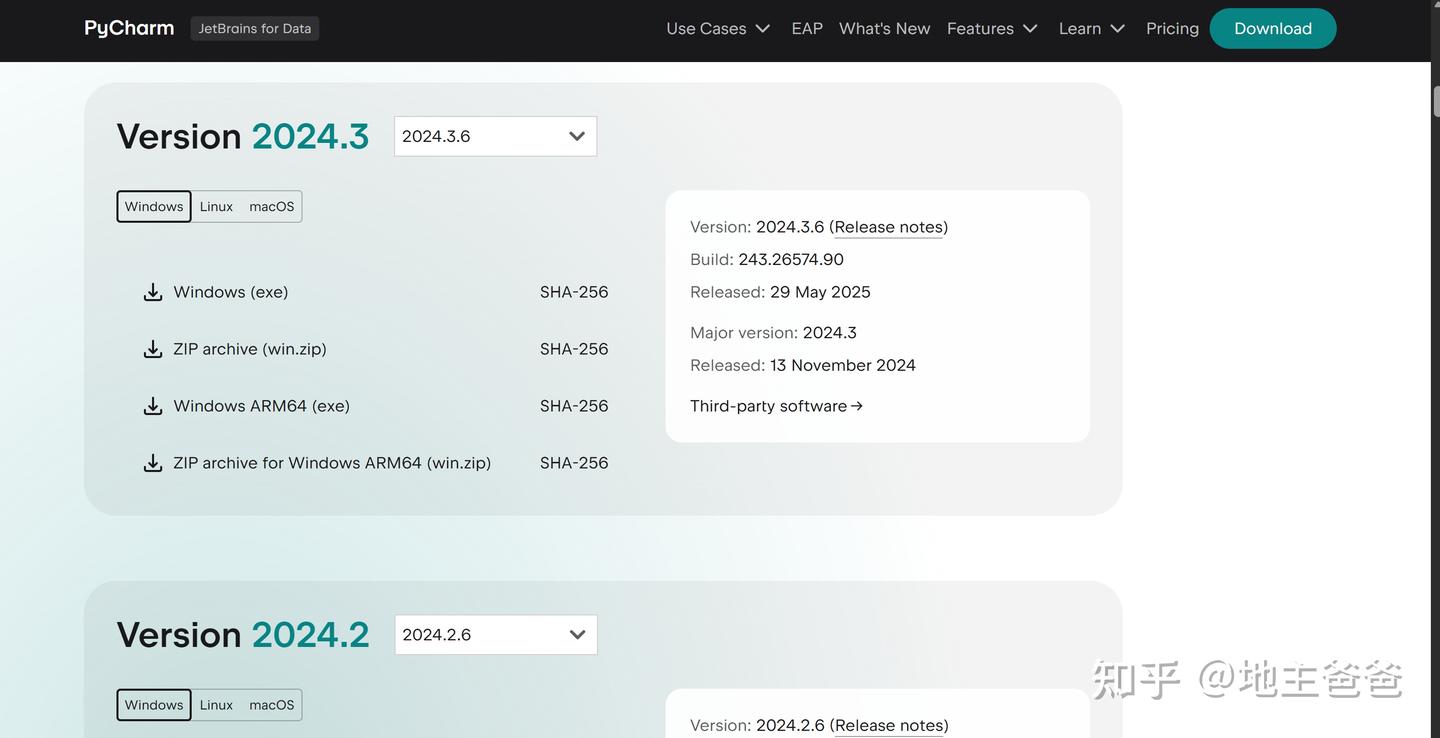
Task: Click the Download button in header
Action: pos(1273,28)
